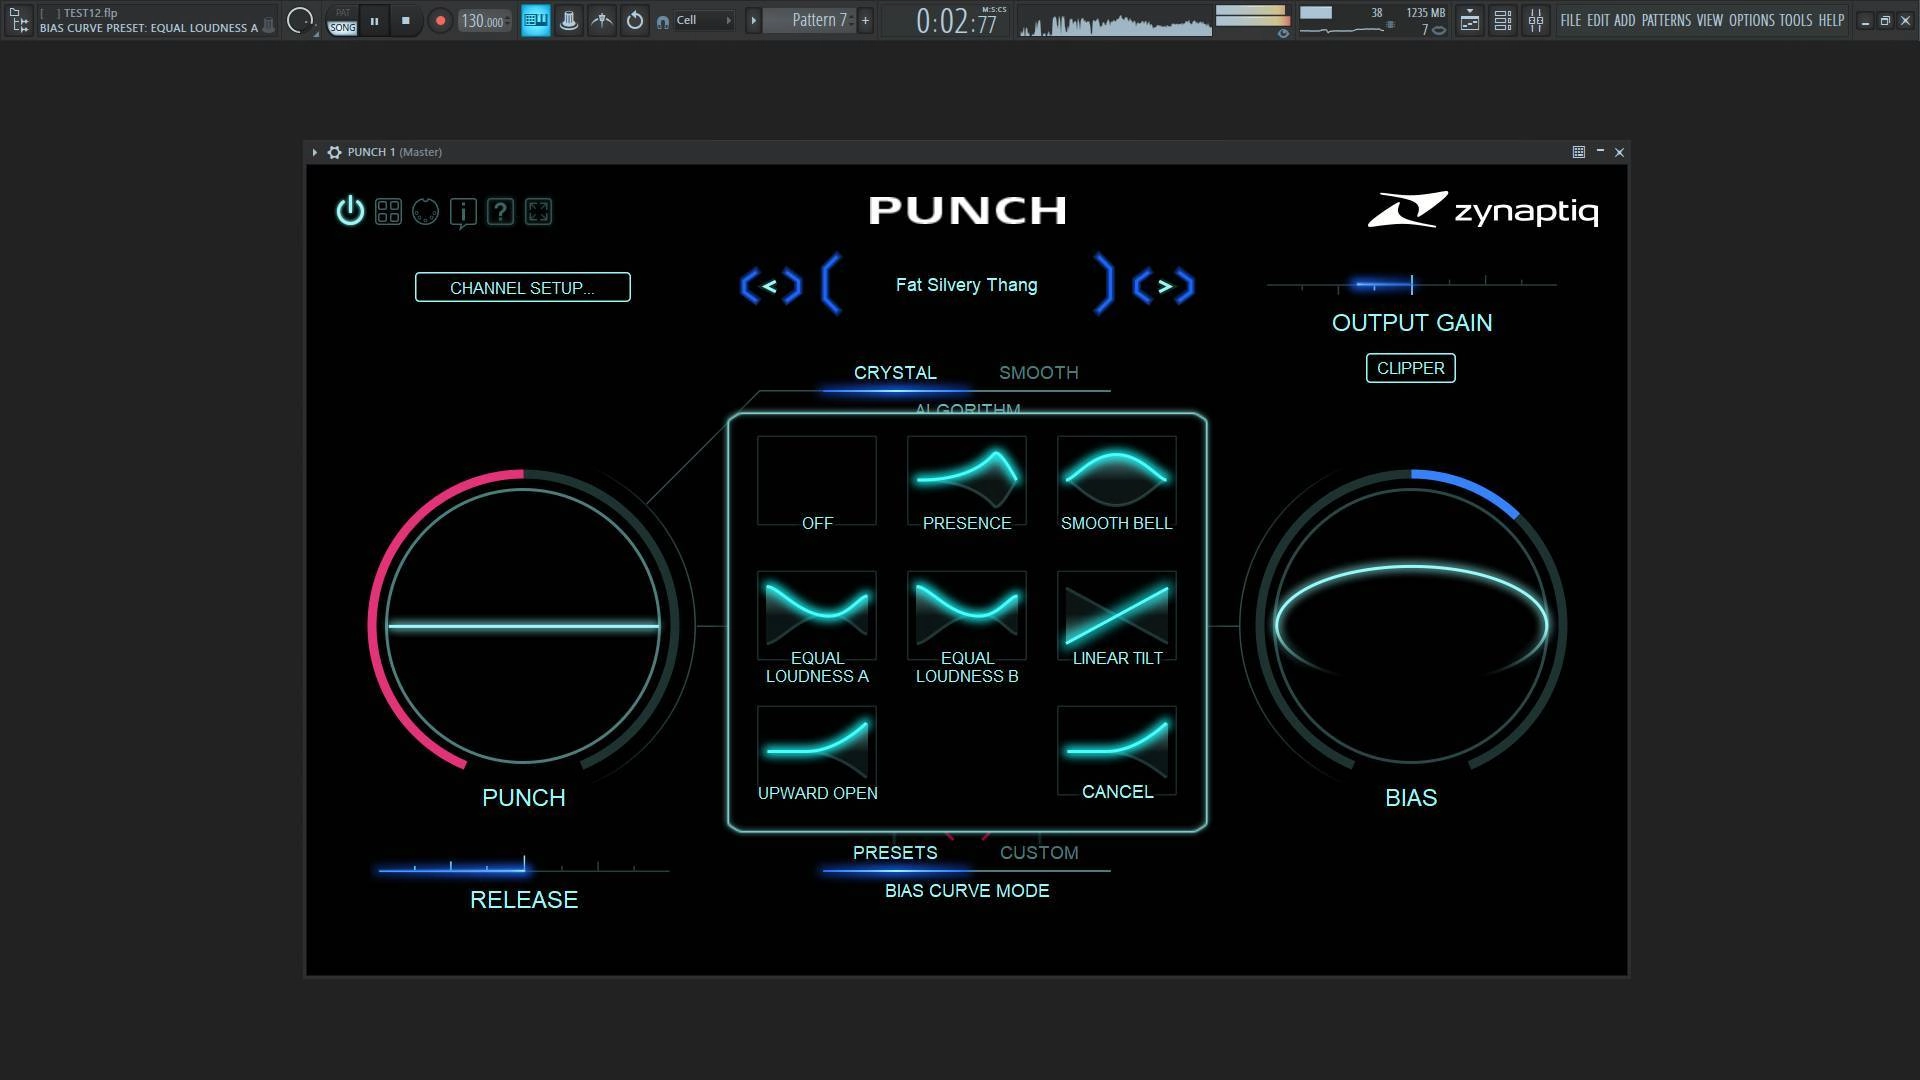Switch to PAT pattern mode
1920x1080 pixels.
click(x=342, y=13)
